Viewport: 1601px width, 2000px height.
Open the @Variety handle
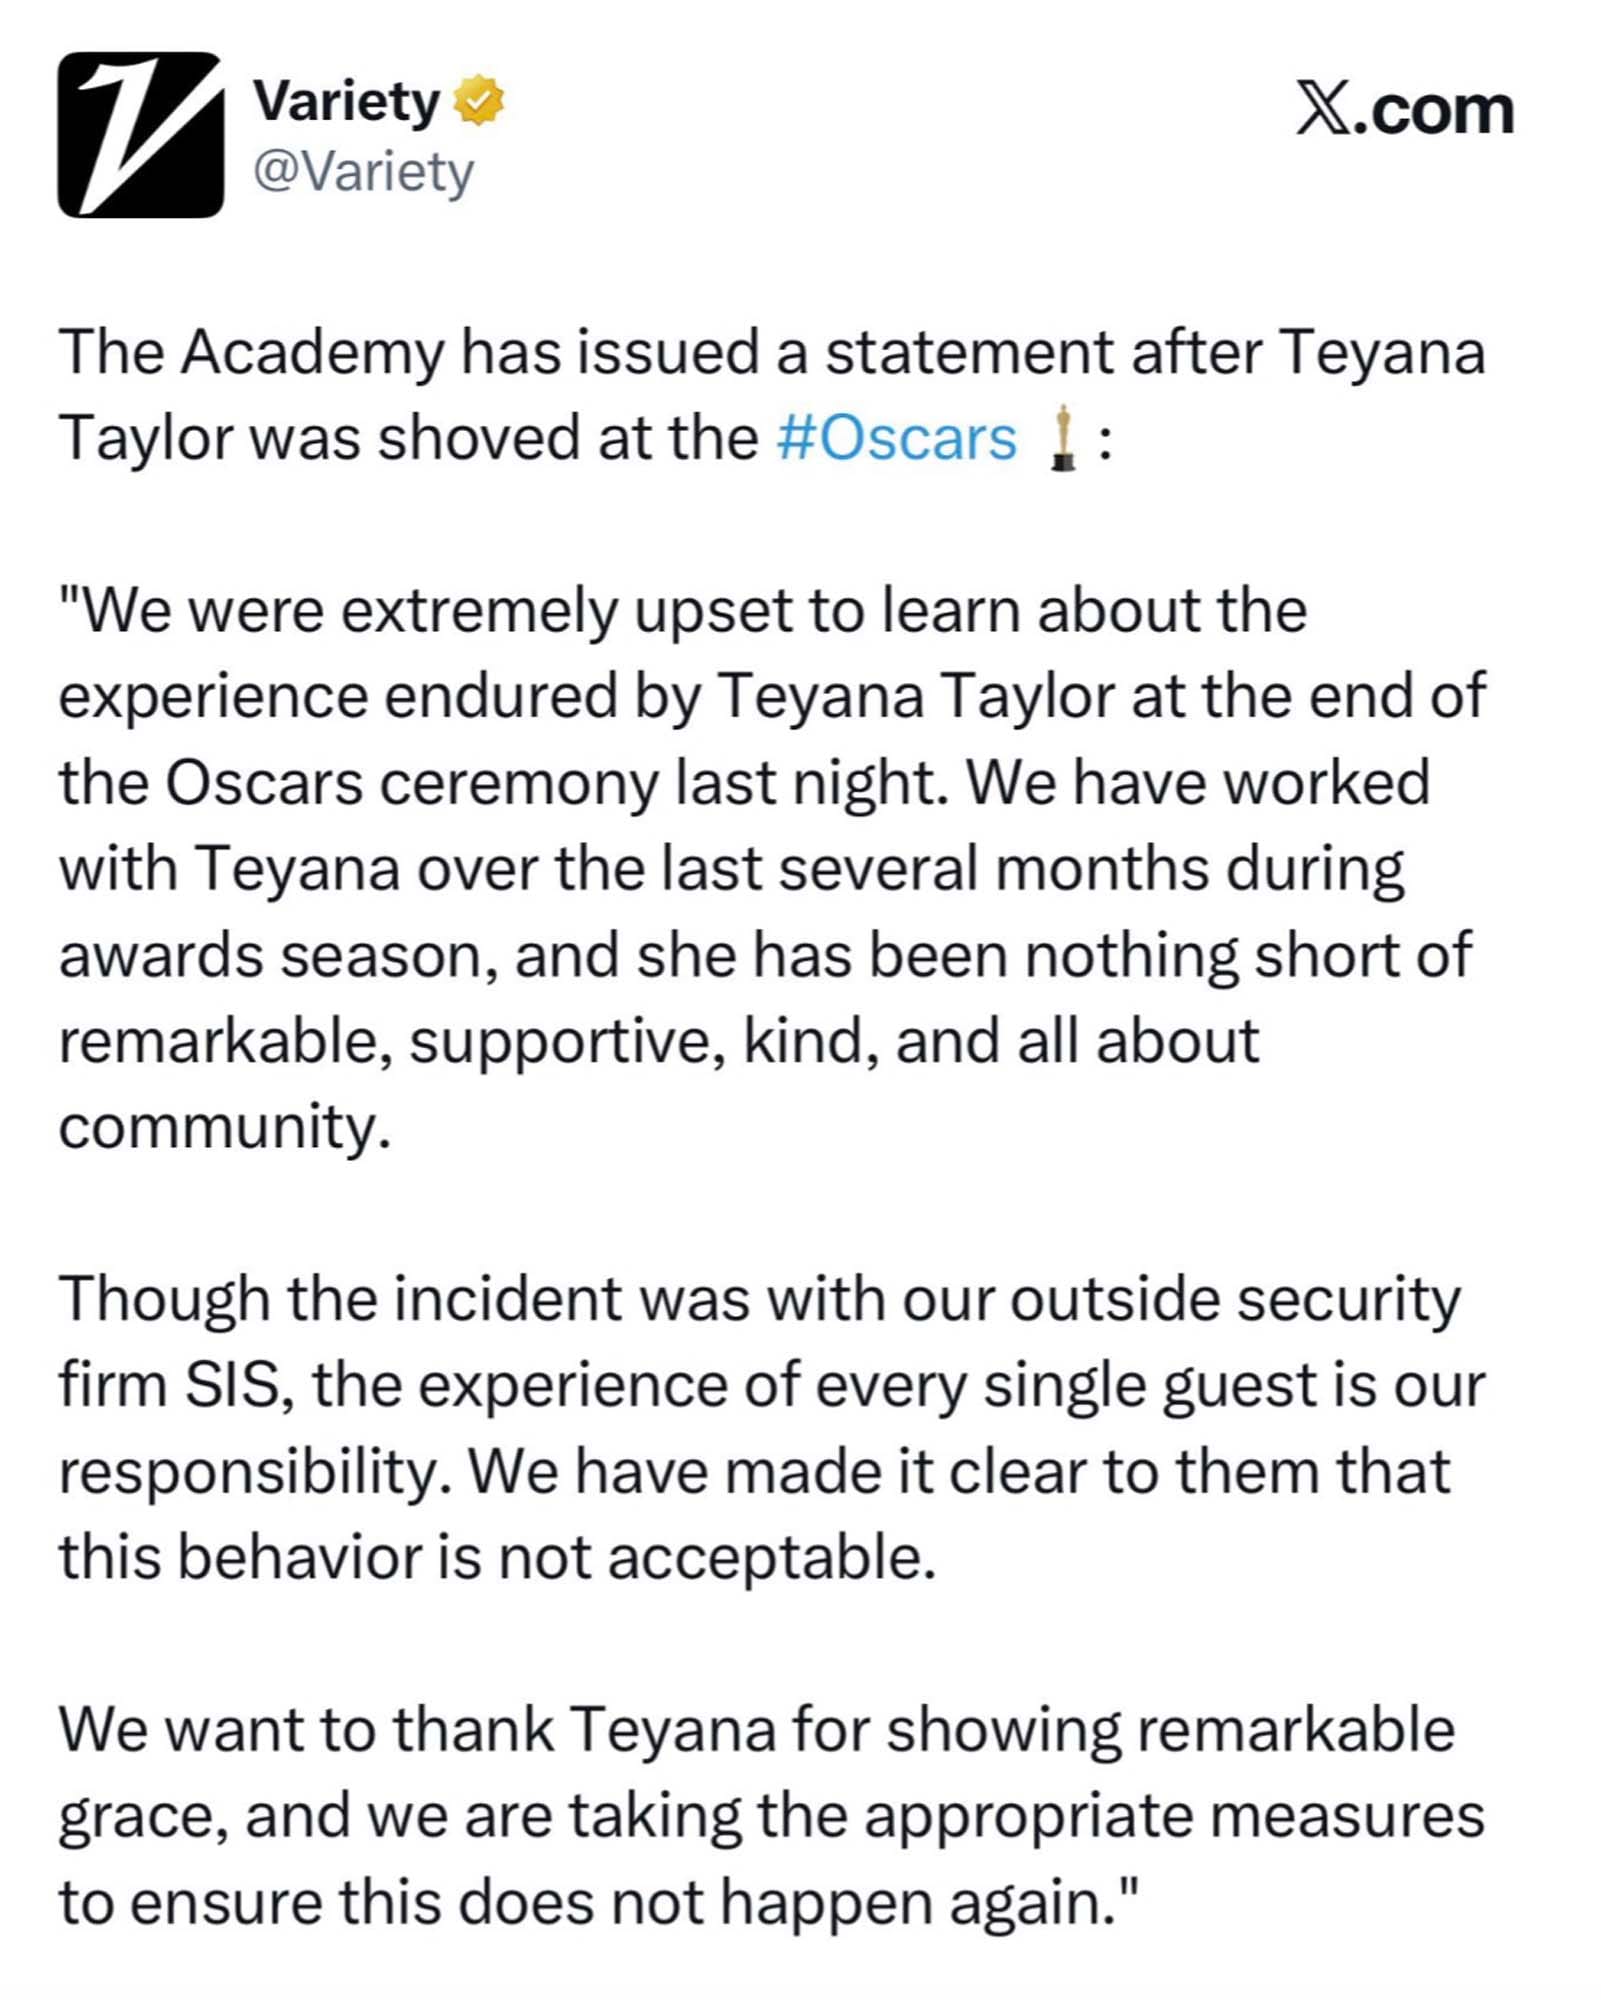pos(363,172)
